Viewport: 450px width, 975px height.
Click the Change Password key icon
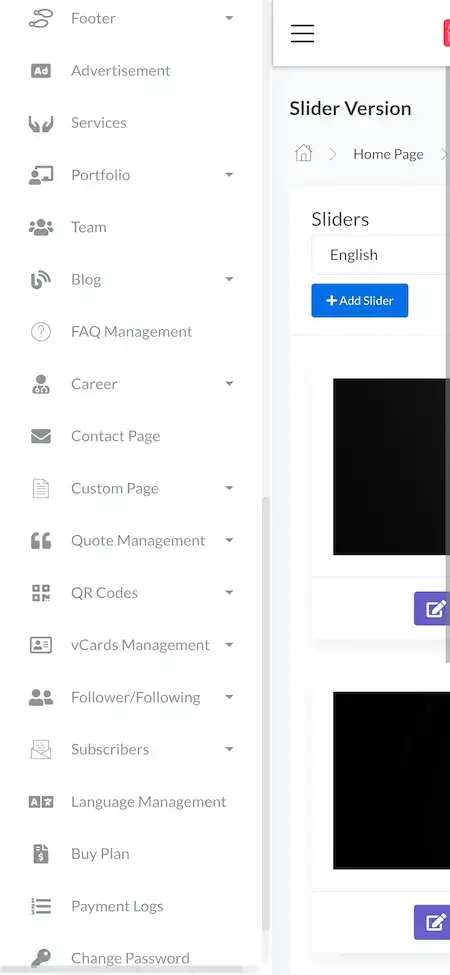(x=41, y=958)
